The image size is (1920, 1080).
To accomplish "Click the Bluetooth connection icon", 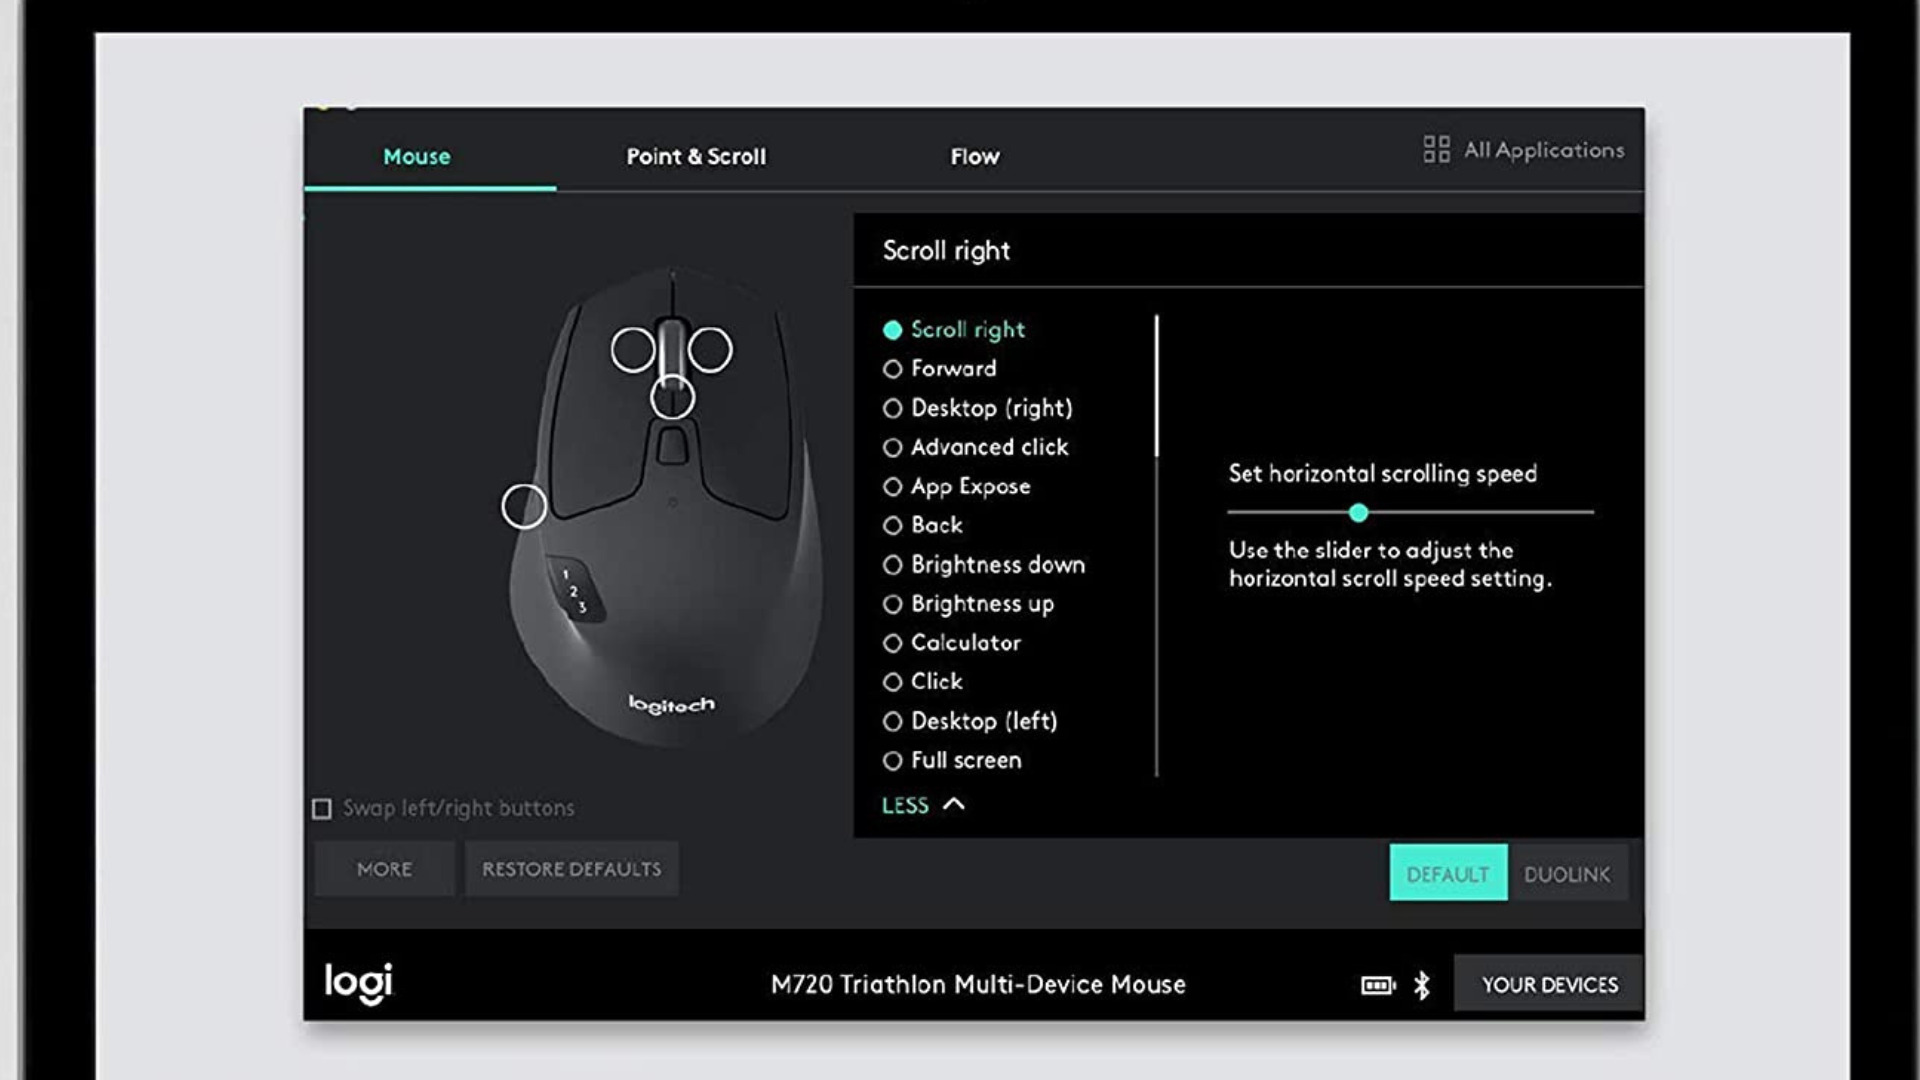I will [x=1421, y=986].
